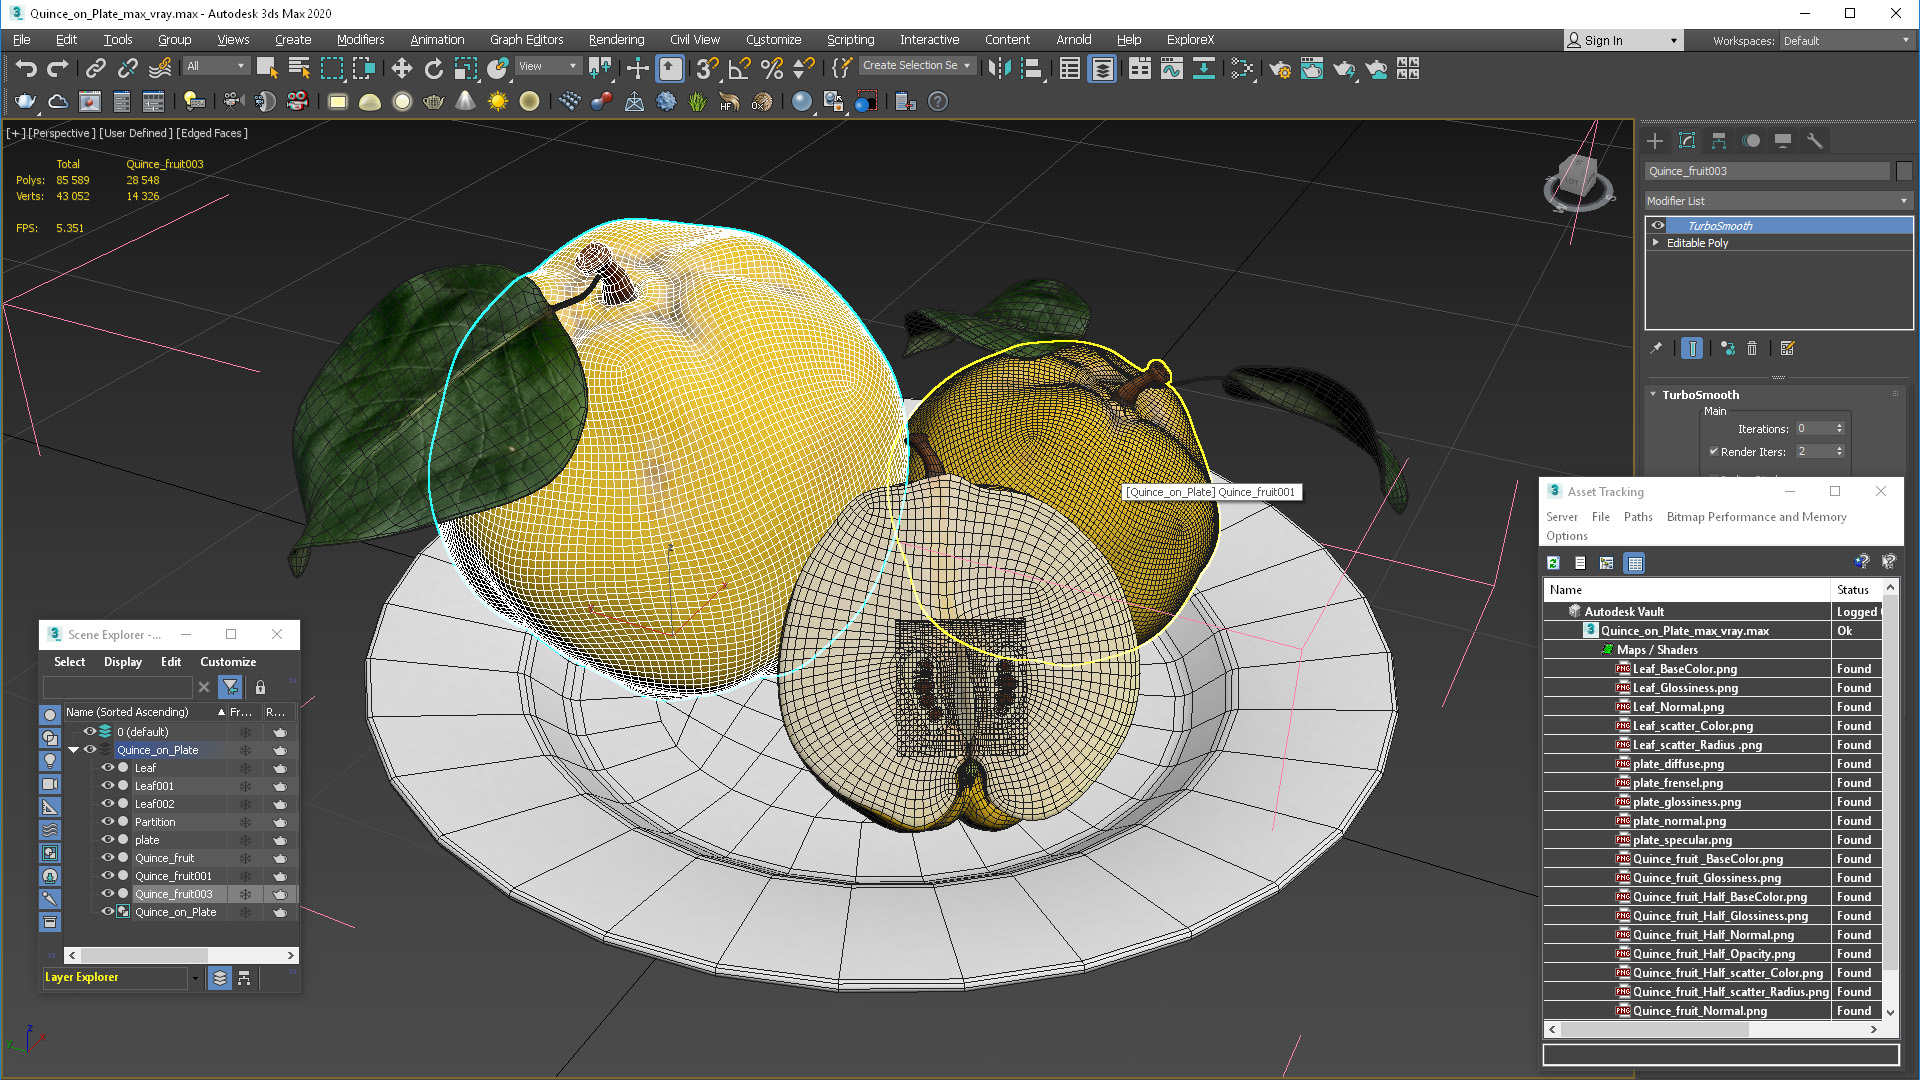Collapse the TurboSmooth rollout

(1653, 395)
